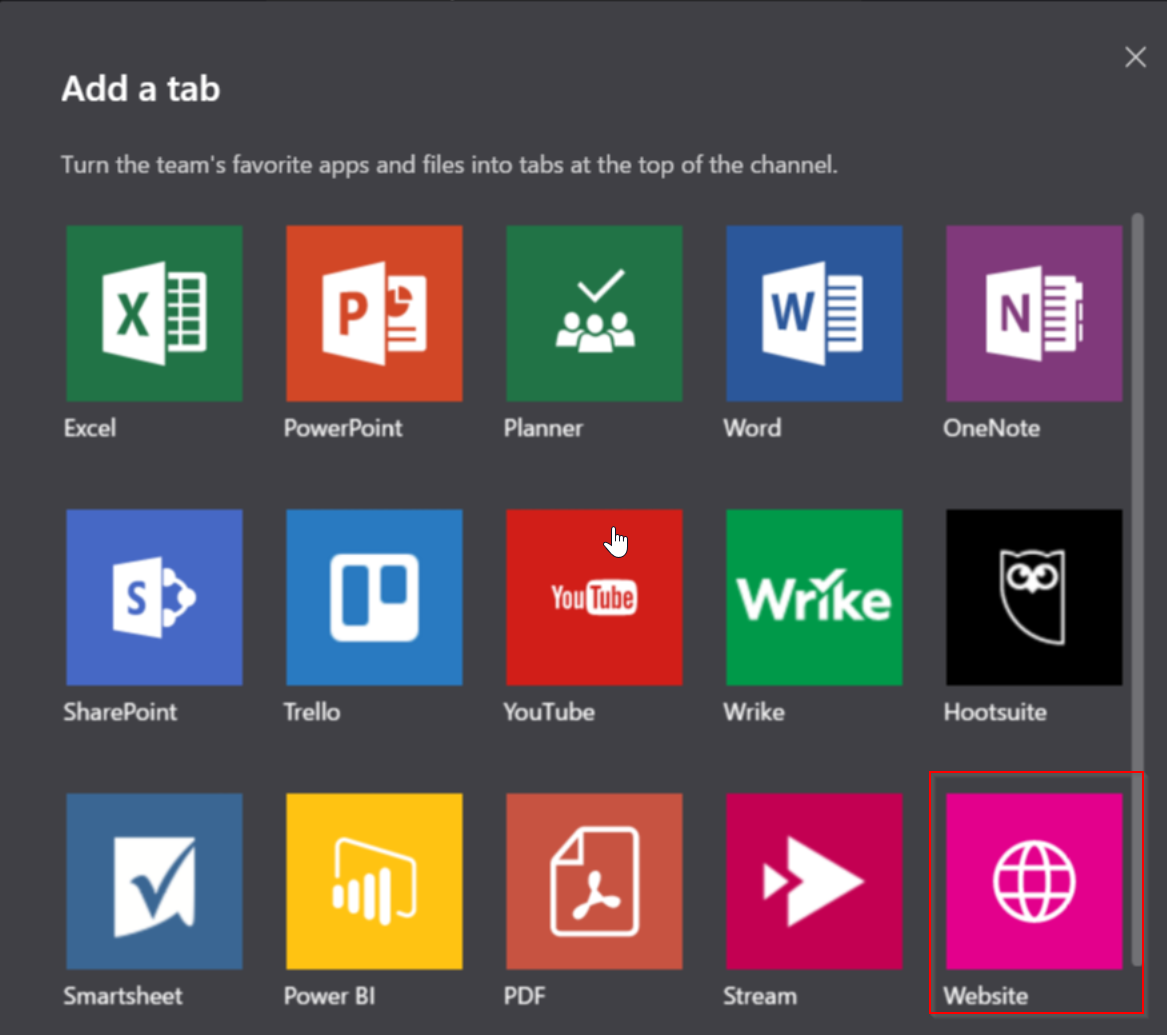Image resolution: width=1167 pixels, height=1035 pixels.
Task: Add a PowerPoint tab
Action: [374, 313]
